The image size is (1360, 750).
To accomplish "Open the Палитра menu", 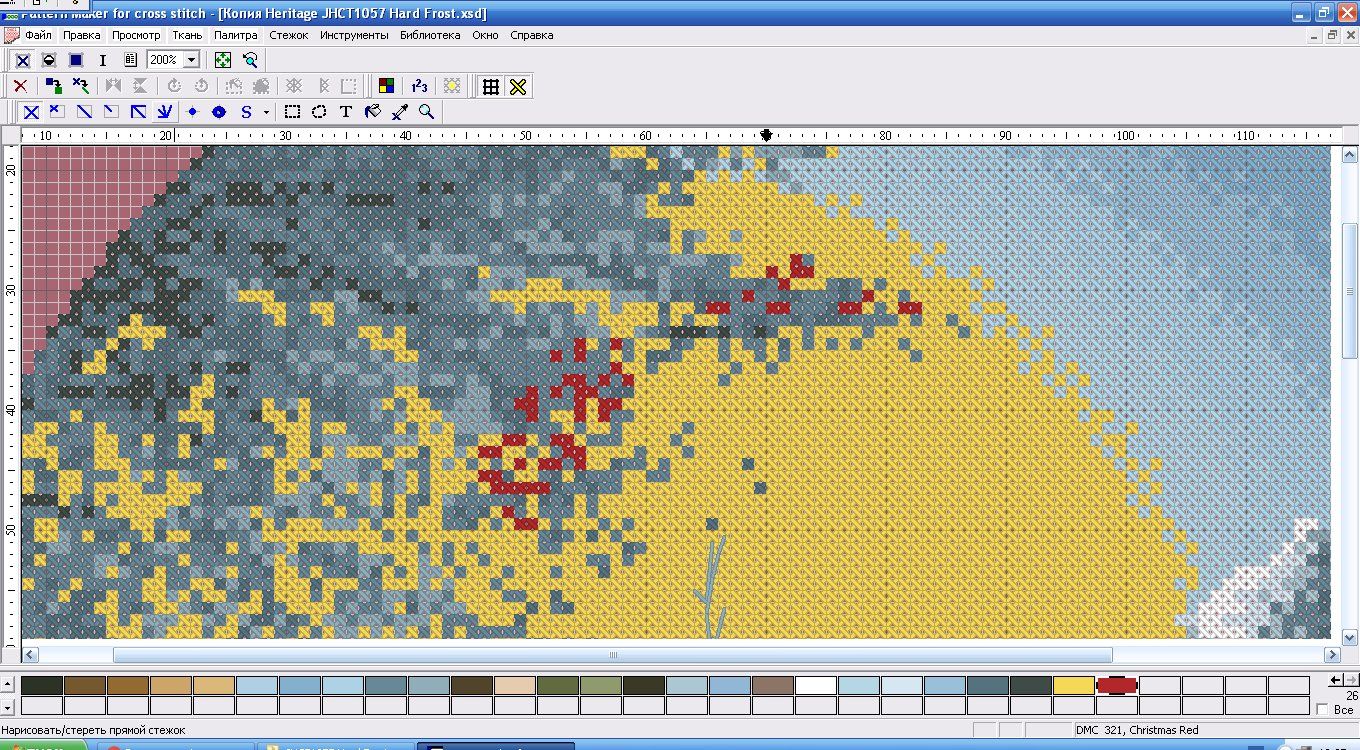I will (x=236, y=35).
